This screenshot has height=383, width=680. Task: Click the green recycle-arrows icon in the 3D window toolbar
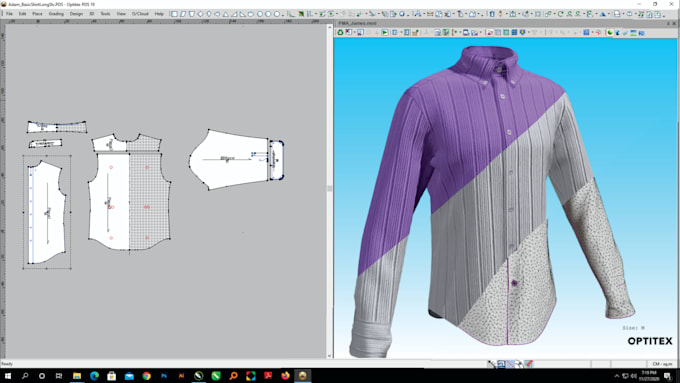(340, 33)
